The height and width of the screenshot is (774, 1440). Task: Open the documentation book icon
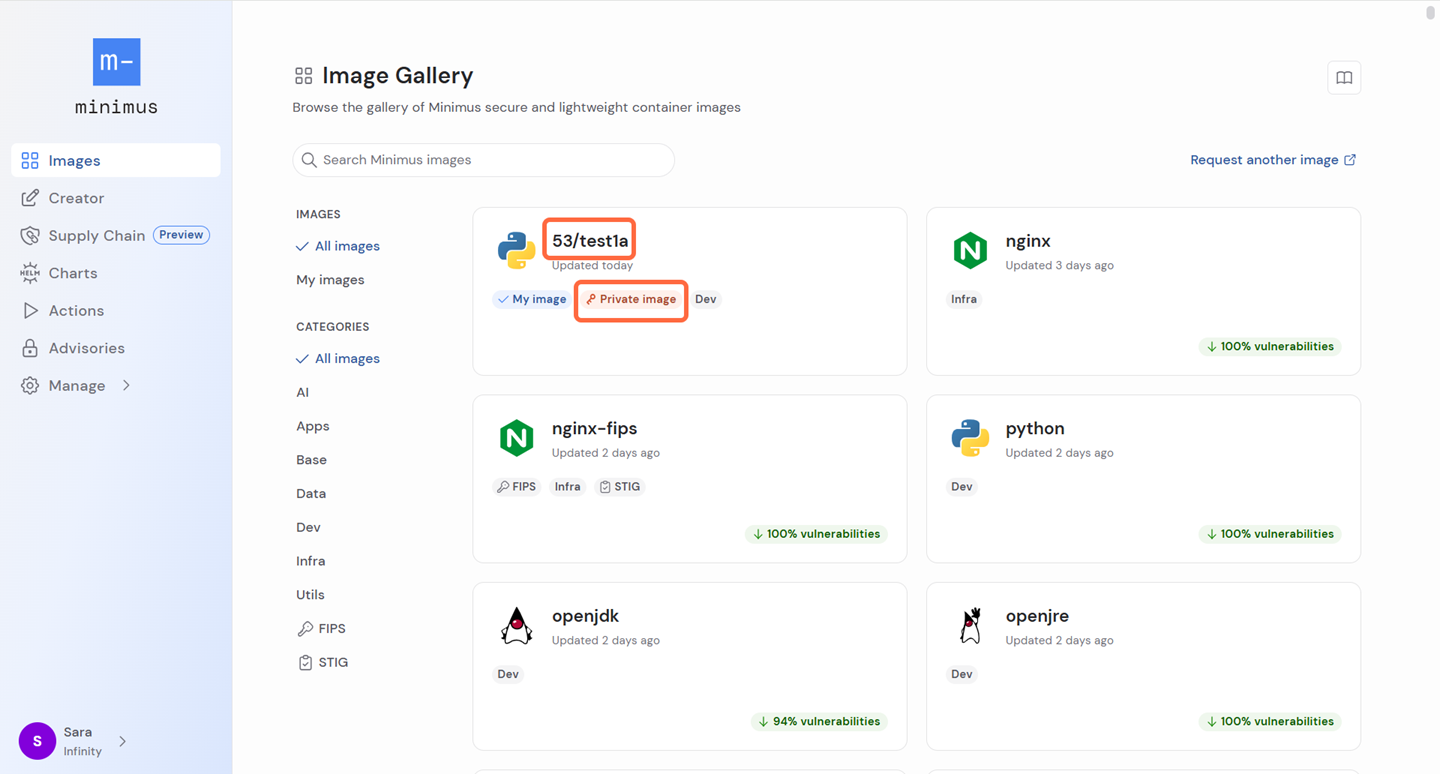[x=1344, y=78]
